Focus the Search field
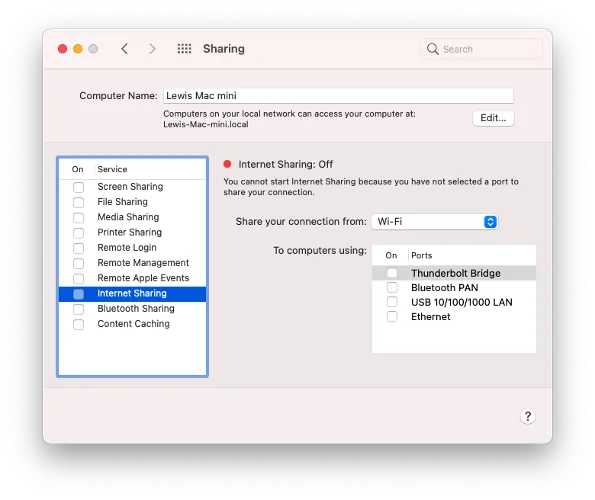The image size is (595, 500). (x=481, y=49)
